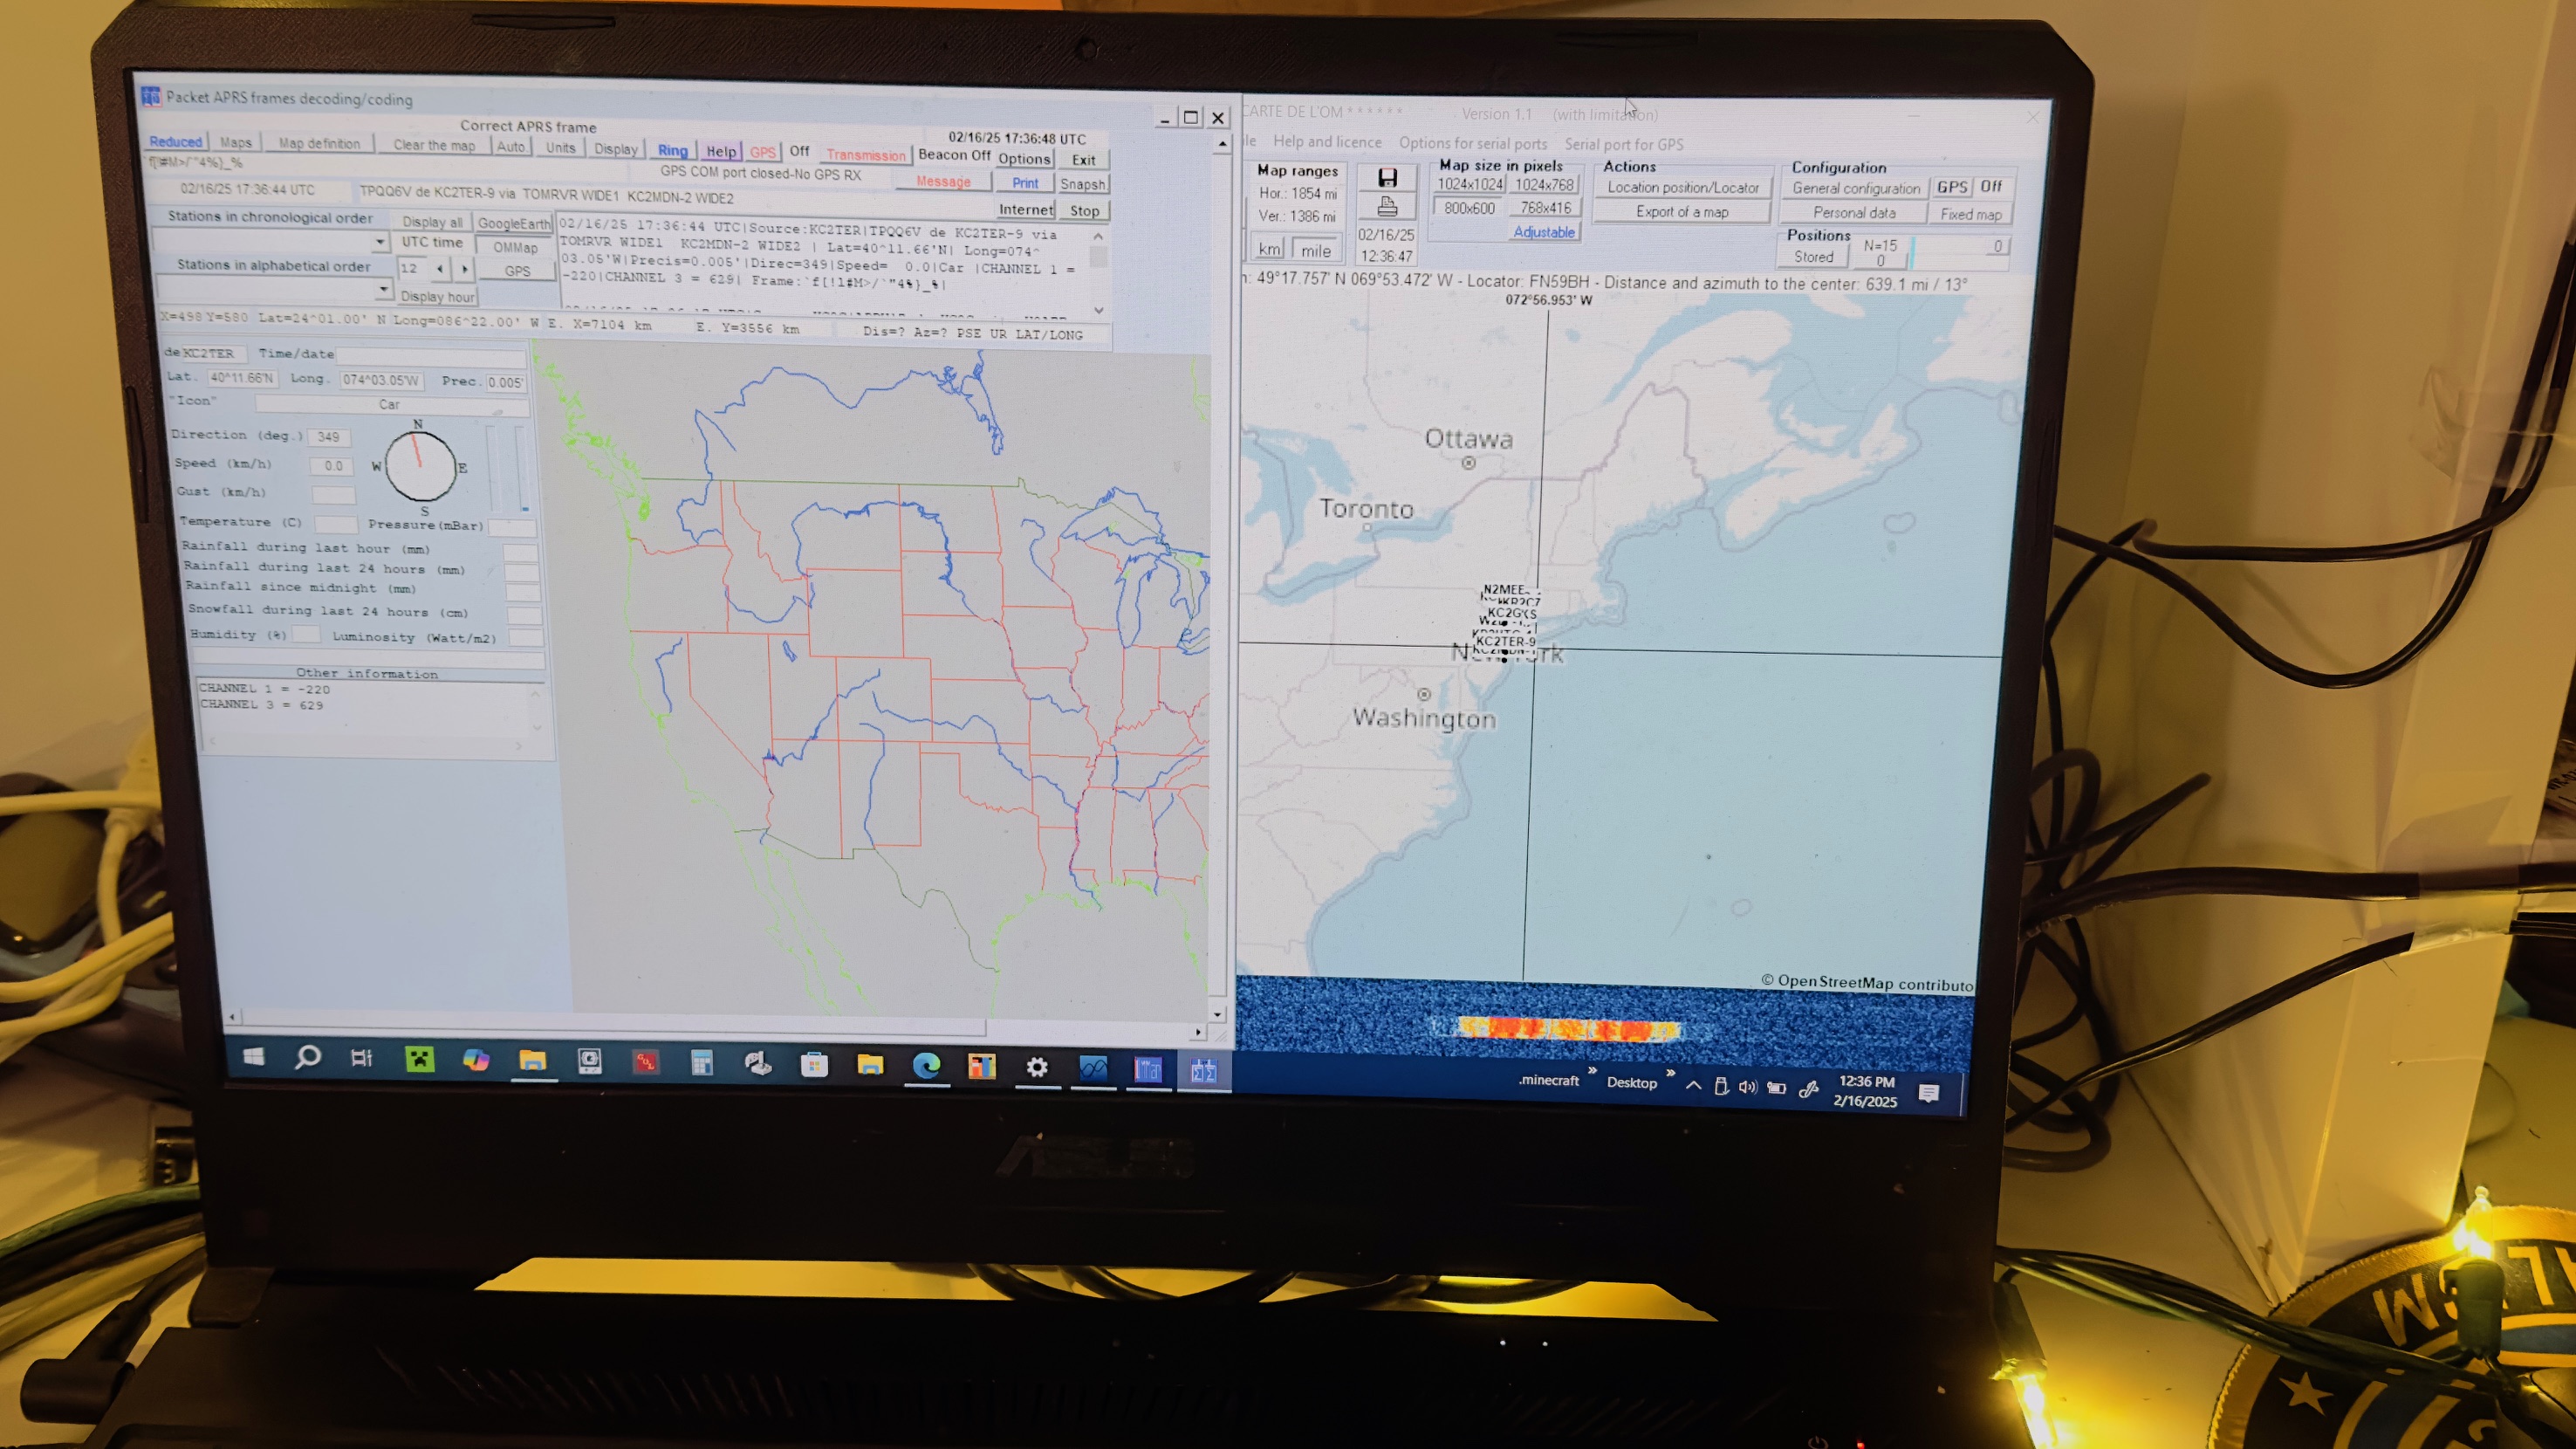This screenshot has width=2576, height=1449.
Task: Open Minecraft creeper icon in taskbar
Action: (x=419, y=1059)
